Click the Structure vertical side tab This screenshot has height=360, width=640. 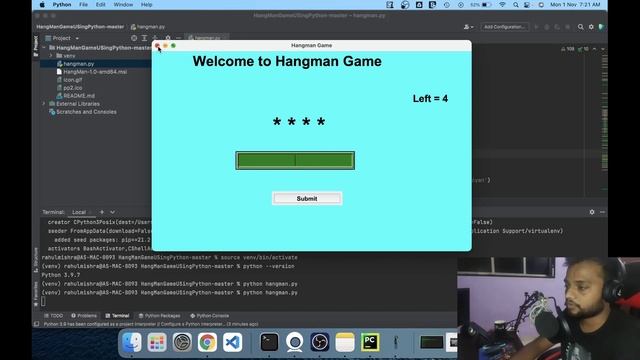pyautogui.click(x=36, y=260)
